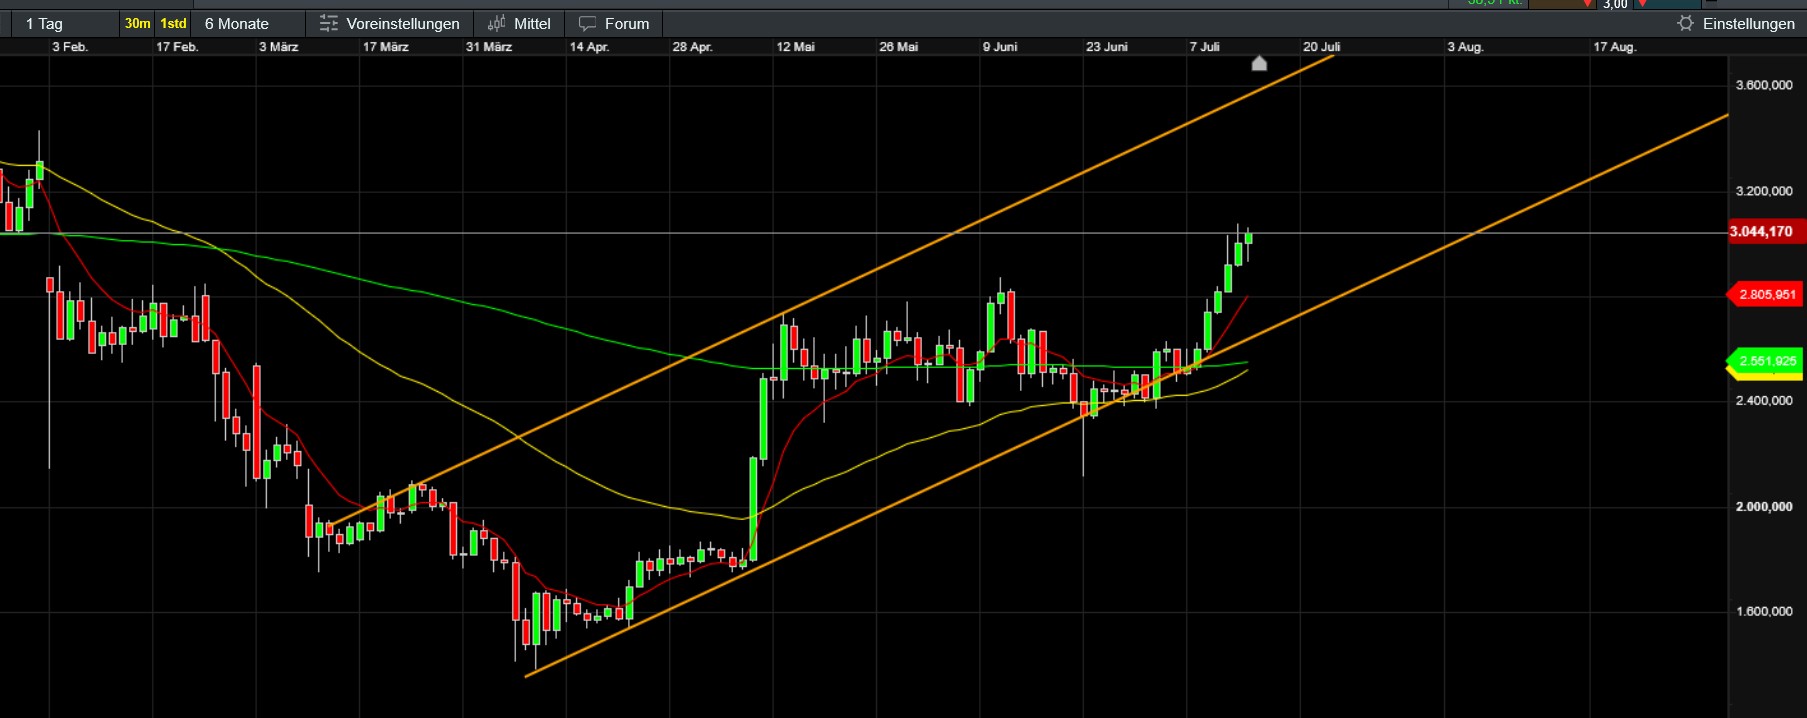Click the 31 März date label
The image size is (1807, 718).
click(489, 47)
